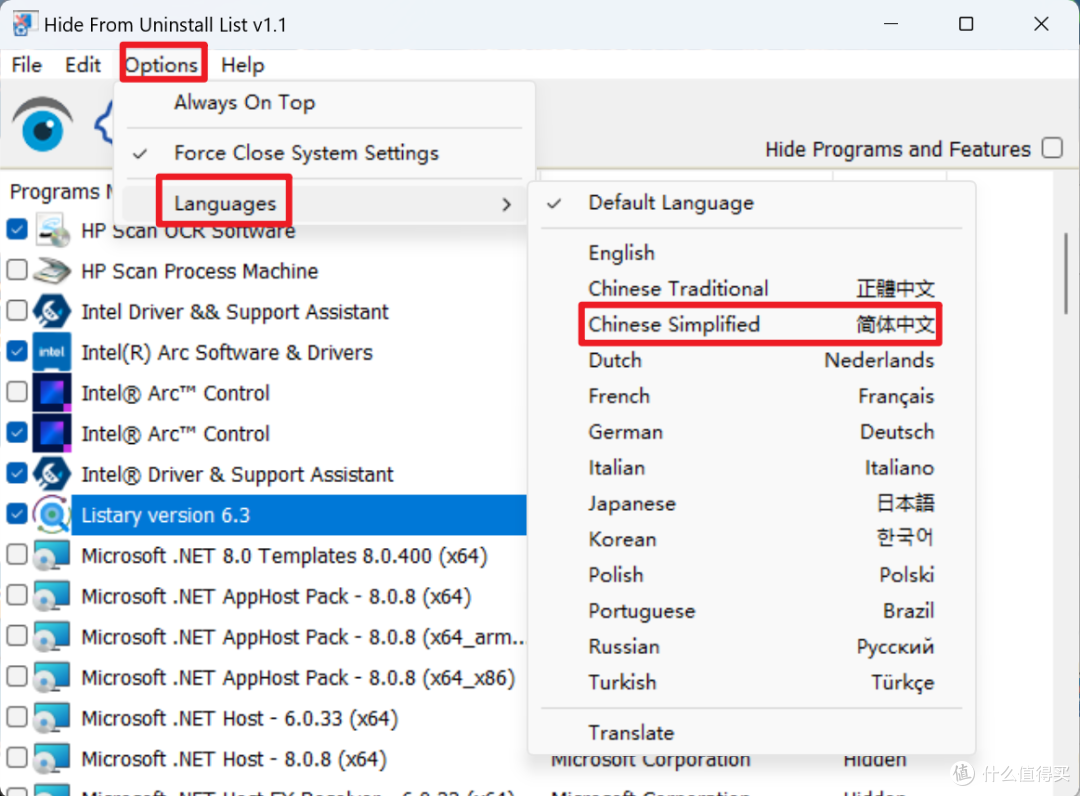Maximize the Hide From Uninstall List window
This screenshot has height=796, width=1080.
click(966, 24)
